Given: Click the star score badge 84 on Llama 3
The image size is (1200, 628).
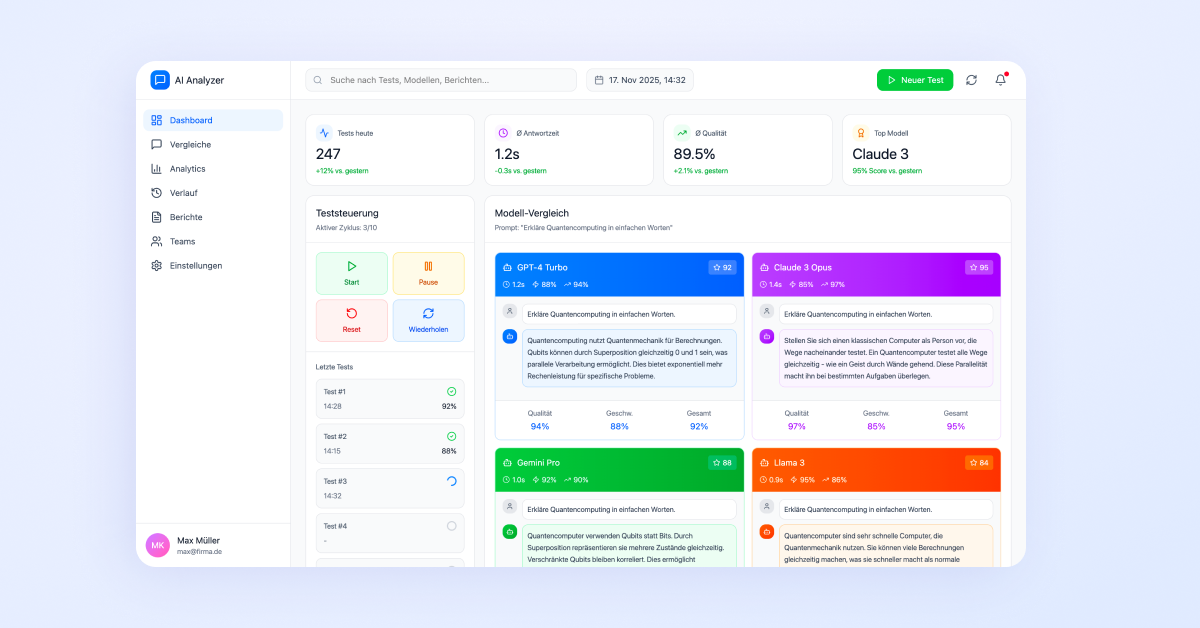Looking at the screenshot, I should point(979,462).
